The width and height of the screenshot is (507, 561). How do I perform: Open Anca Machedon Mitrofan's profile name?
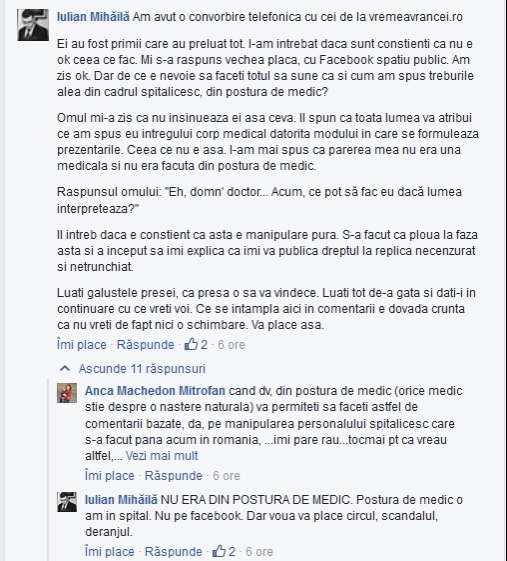click(155, 391)
